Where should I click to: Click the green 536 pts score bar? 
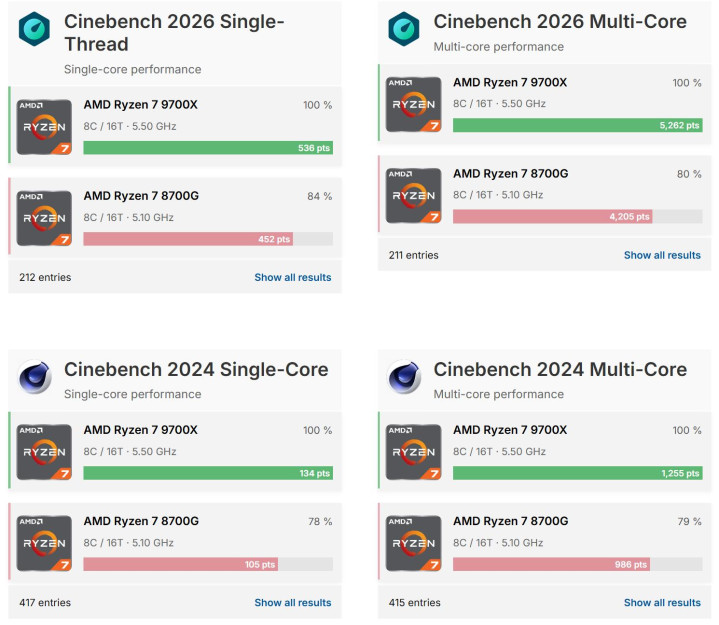[208, 148]
